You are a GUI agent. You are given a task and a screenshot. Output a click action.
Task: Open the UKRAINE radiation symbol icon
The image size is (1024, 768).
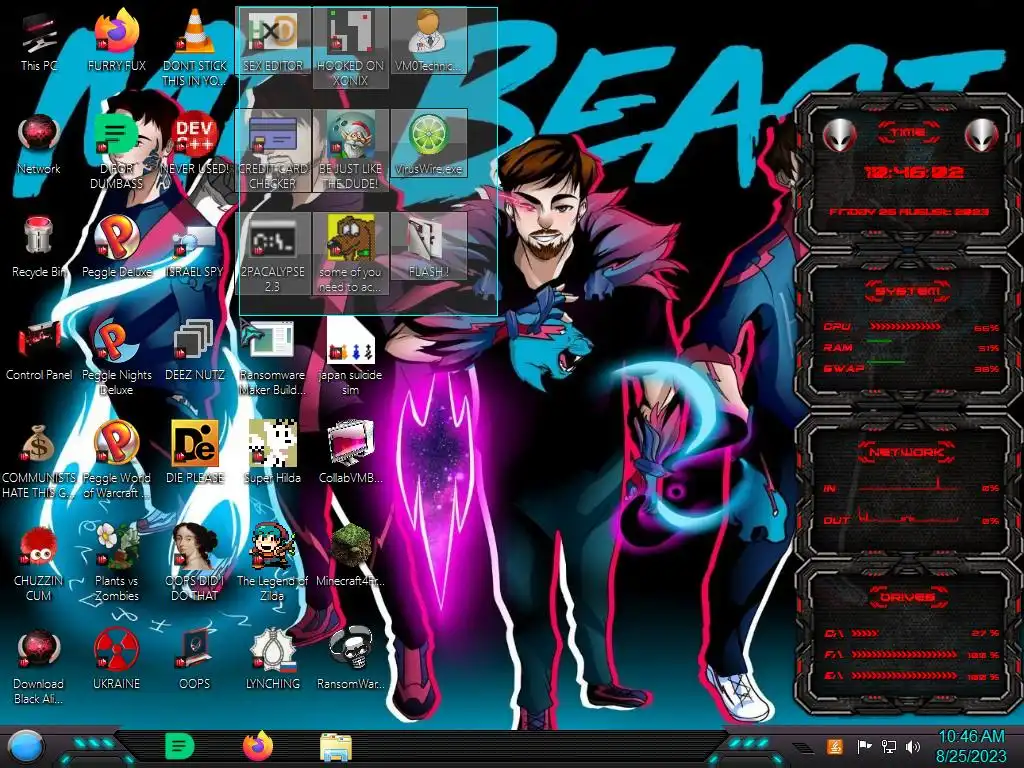click(117, 660)
